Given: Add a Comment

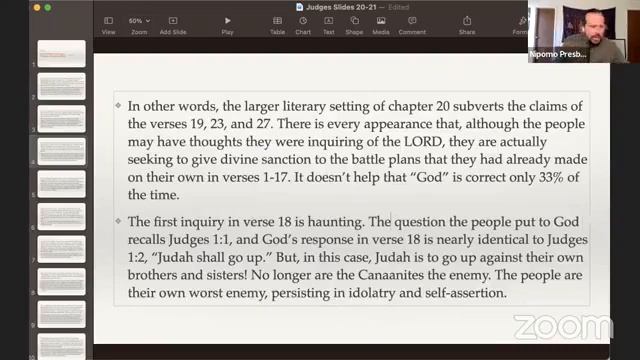Looking at the screenshot, I should [x=412, y=25].
